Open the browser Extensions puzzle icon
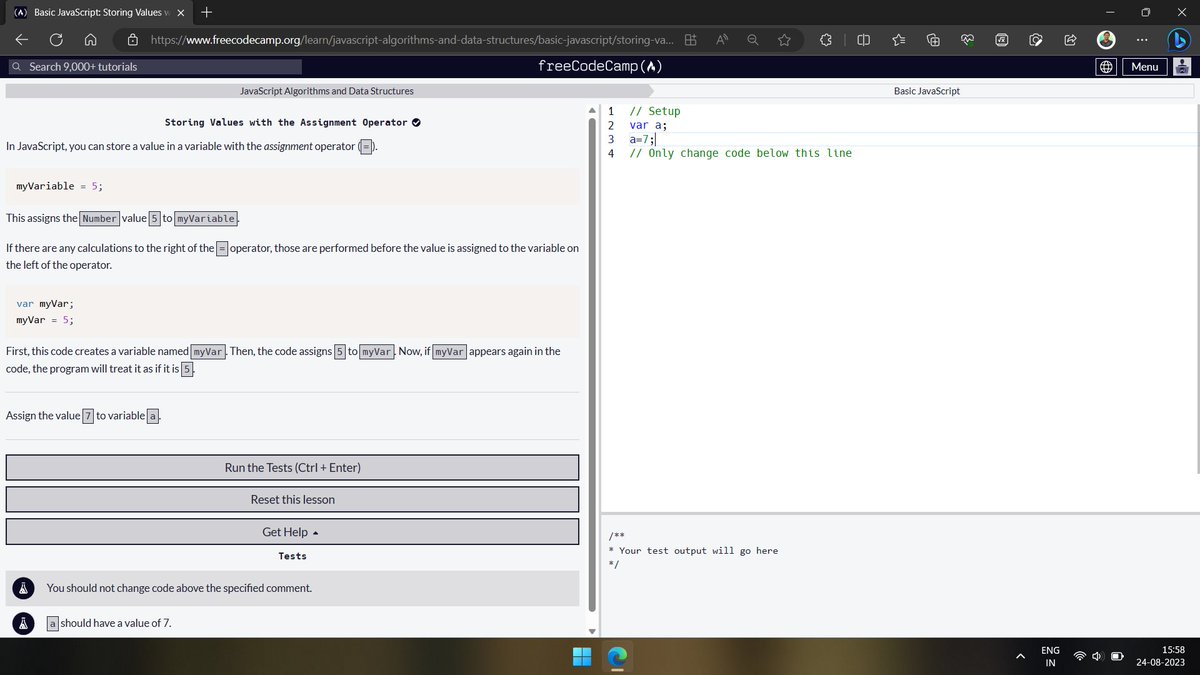Image resolution: width=1200 pixels, height=675 pixels. tap(826, 40)
